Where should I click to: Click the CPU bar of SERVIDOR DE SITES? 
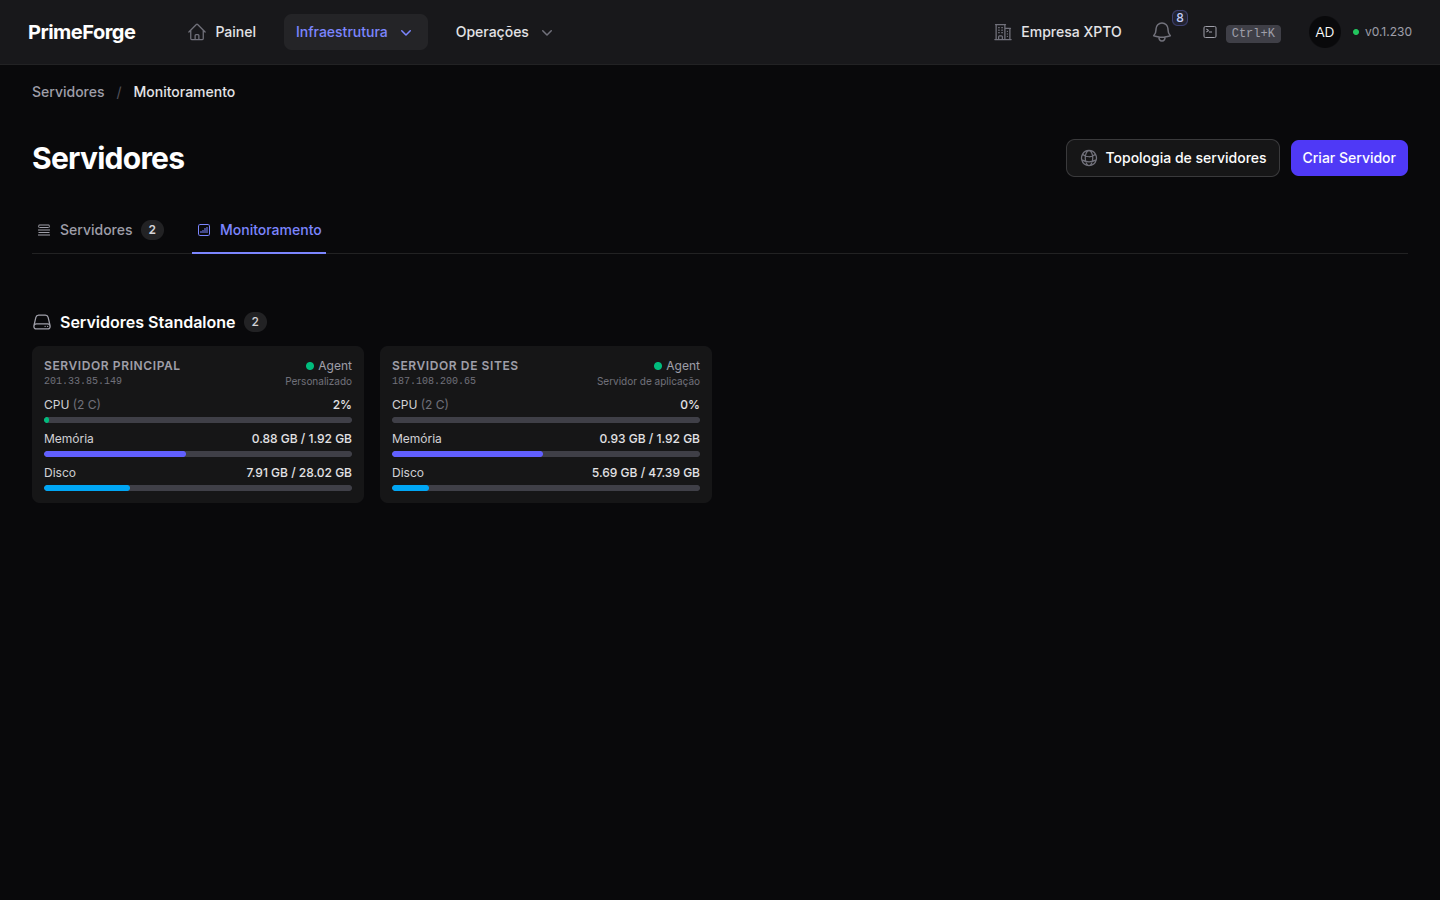point(546,420)
